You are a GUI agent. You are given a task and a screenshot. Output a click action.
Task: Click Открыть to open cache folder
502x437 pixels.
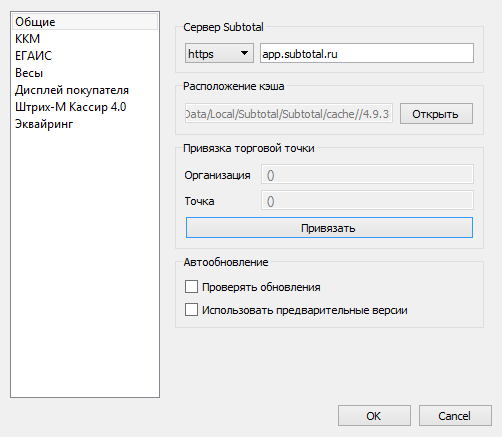pyautogui.click(x=436, y=114)
